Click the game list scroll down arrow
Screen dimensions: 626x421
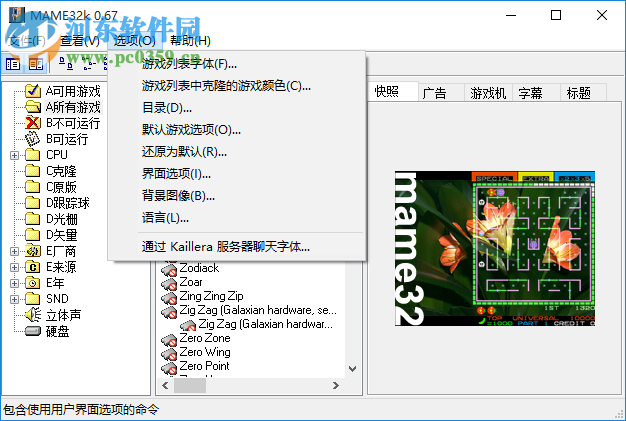[x=353, y=369]
